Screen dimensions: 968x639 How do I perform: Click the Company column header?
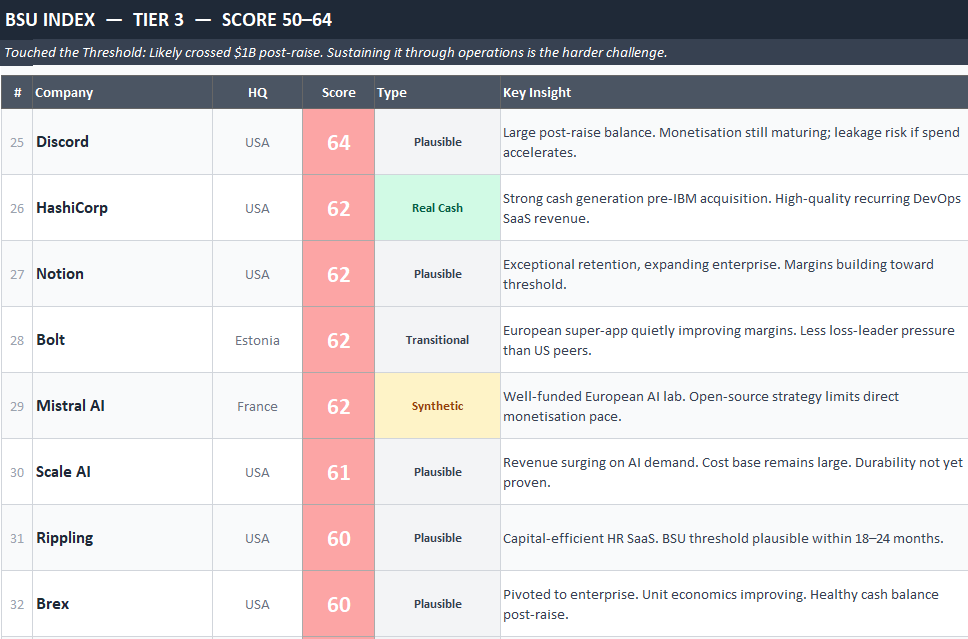pos(122,93)
